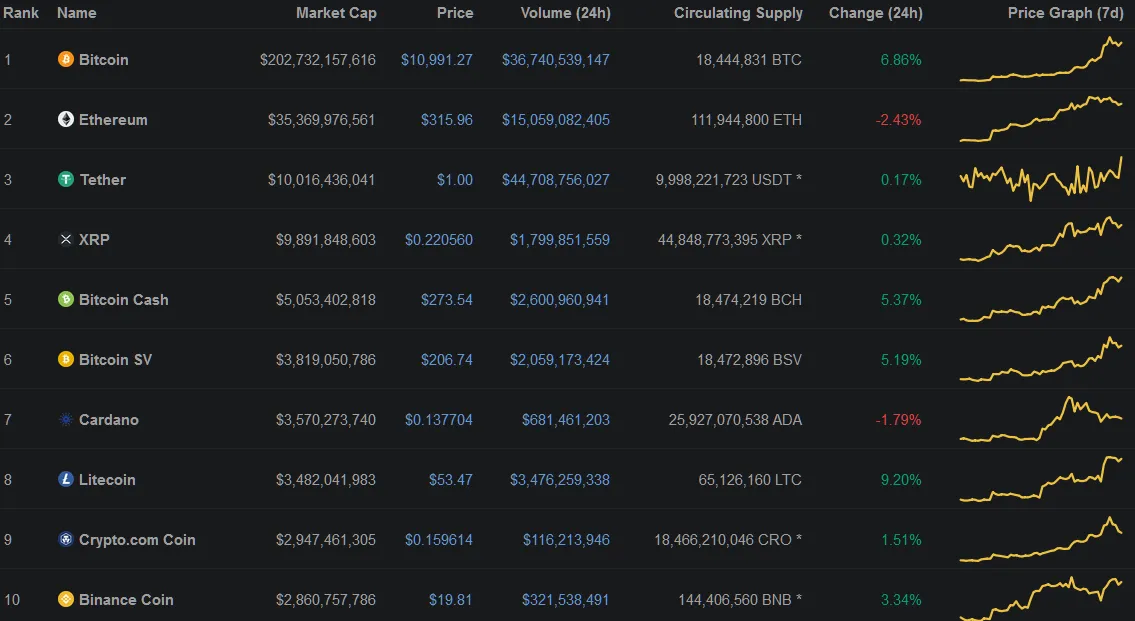This screenshot has width=1135, height=621.
Task: Sort by Change (24h) column header
Action: (x=876, y=13)
